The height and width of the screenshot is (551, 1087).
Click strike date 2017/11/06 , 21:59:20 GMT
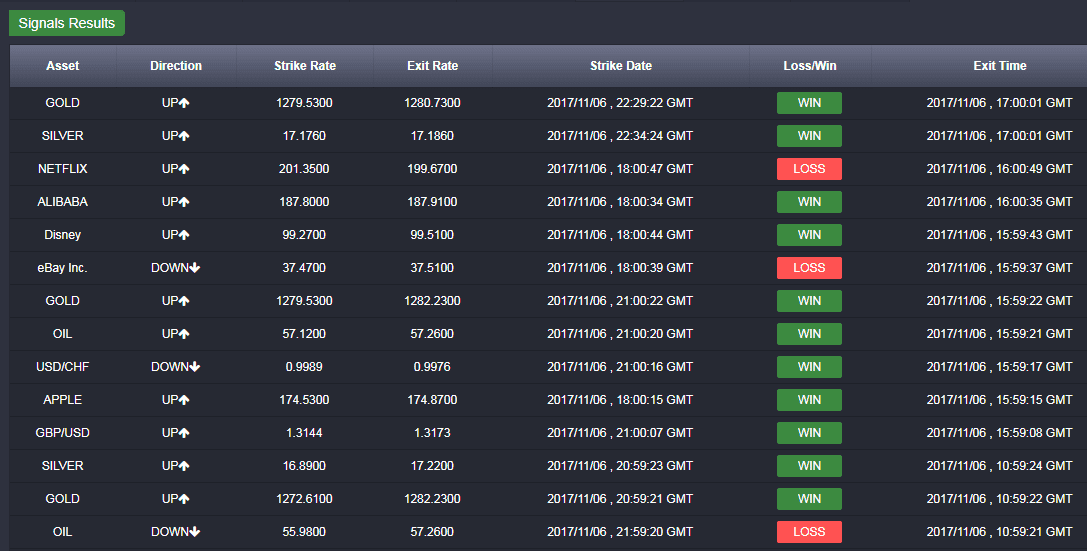(620, 532)
